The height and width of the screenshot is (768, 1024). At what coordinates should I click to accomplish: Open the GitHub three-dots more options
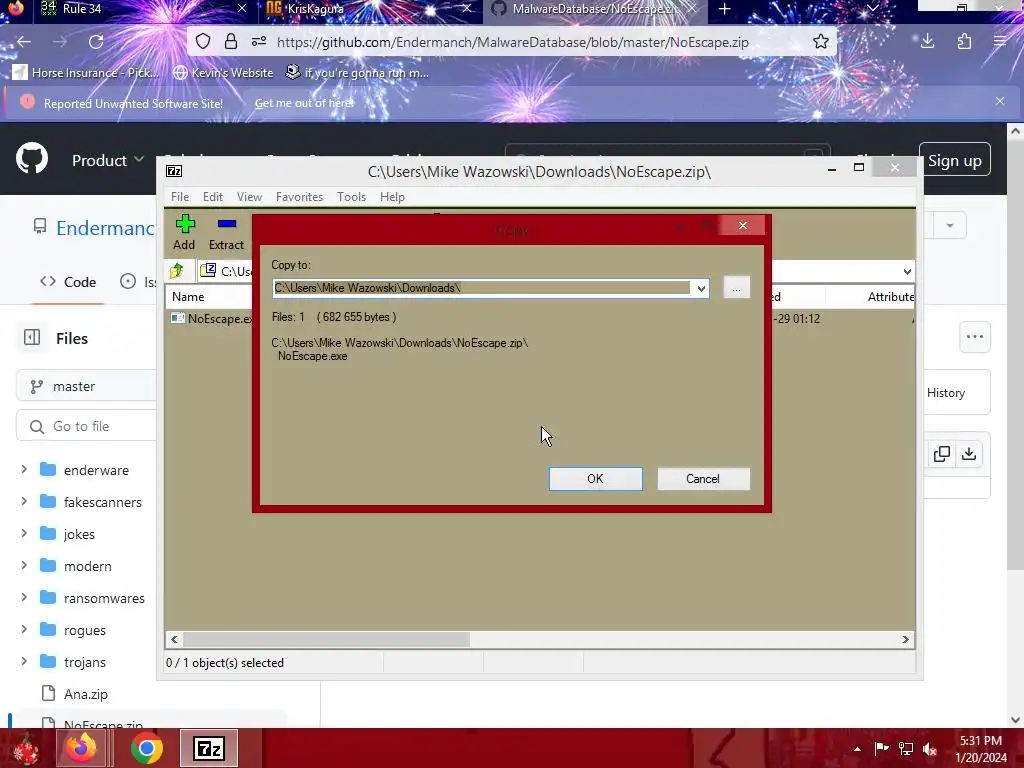[974, 337]
